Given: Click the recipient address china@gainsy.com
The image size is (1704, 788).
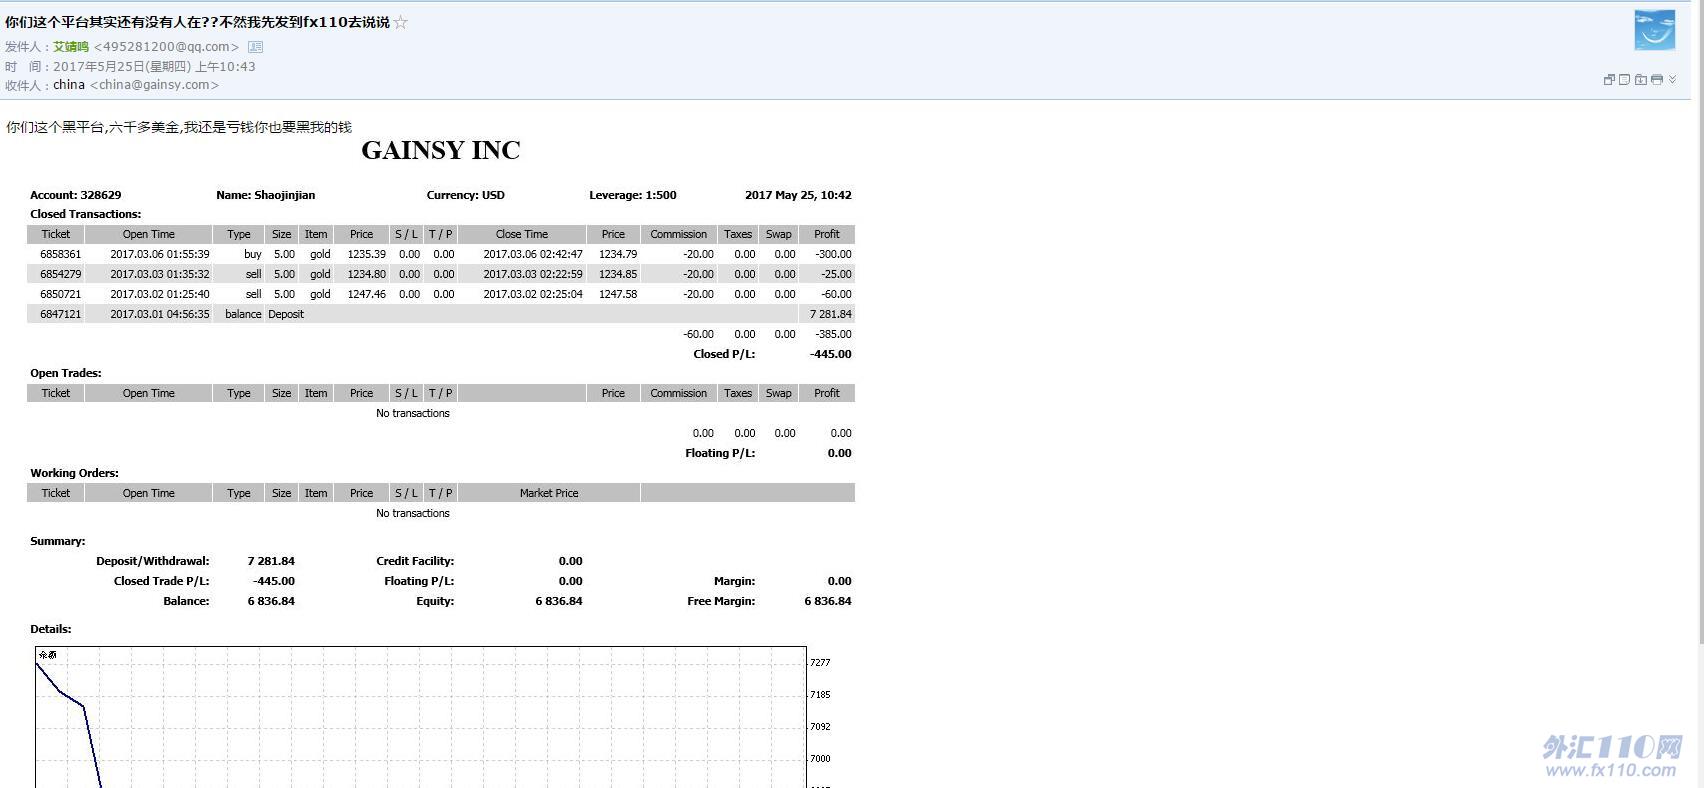Looking at the screenshot, I should [154, 85].
